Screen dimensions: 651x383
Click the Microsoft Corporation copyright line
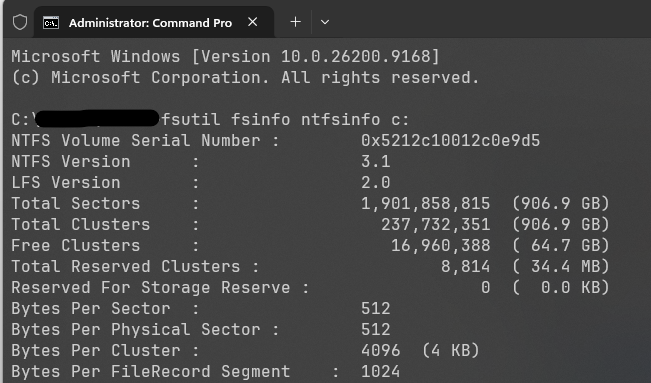click(x=245, y=78)
